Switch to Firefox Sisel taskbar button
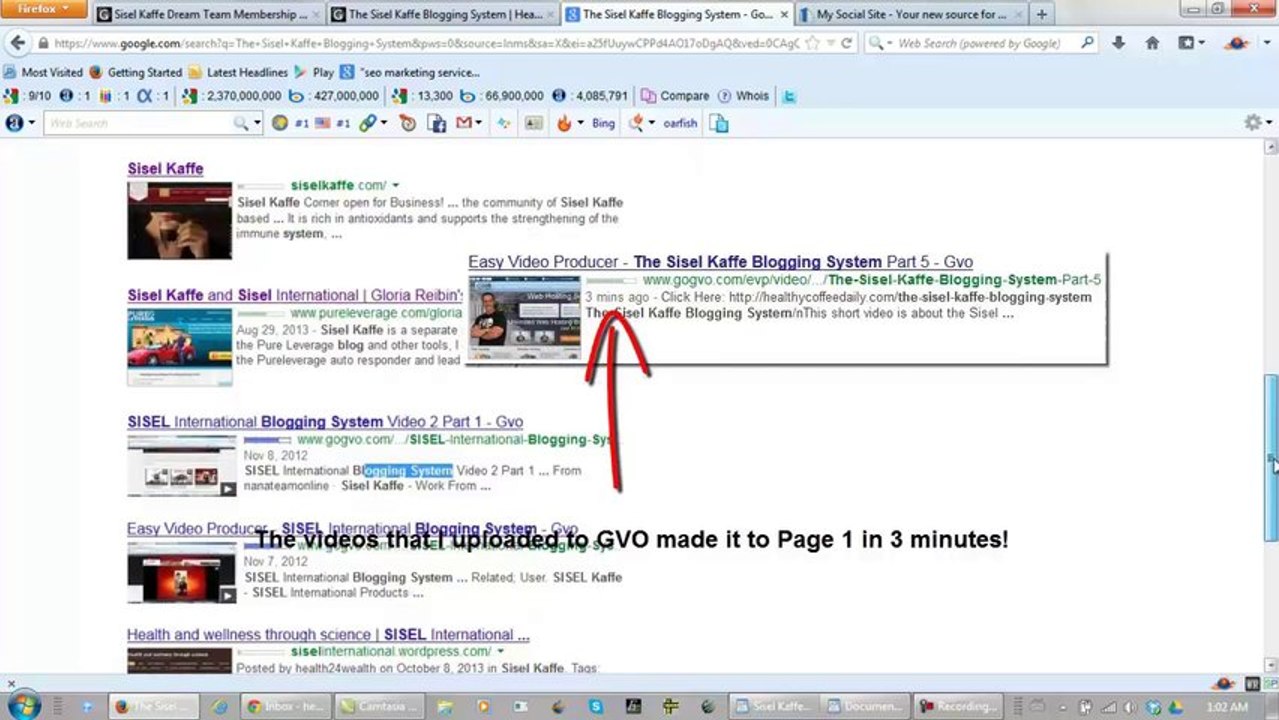The width and height of the screenshot is (1279, 720). pos(153,706)
